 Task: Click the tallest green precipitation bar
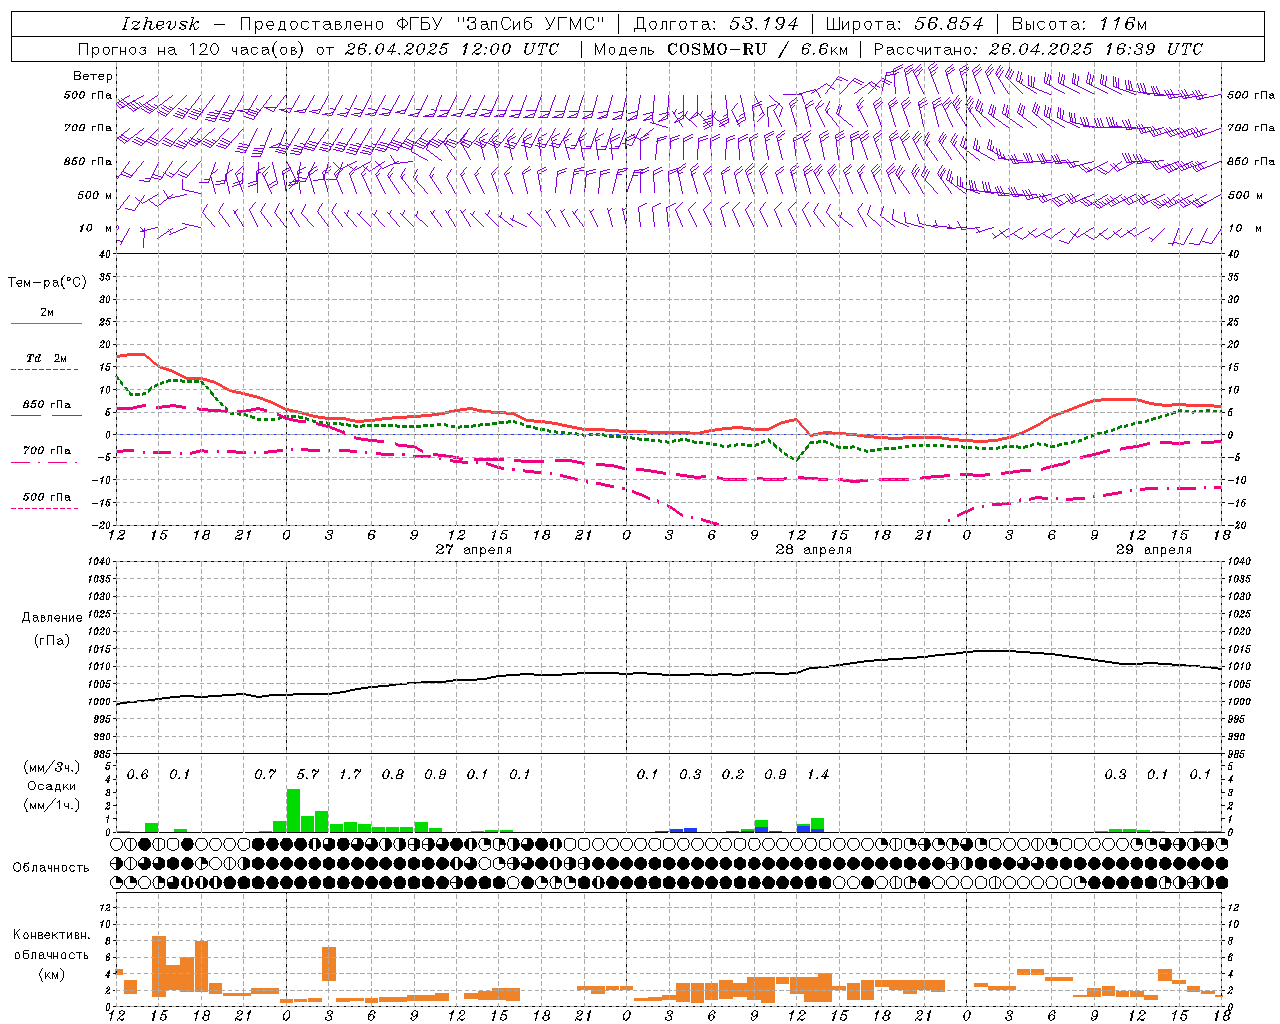(293, 811)
